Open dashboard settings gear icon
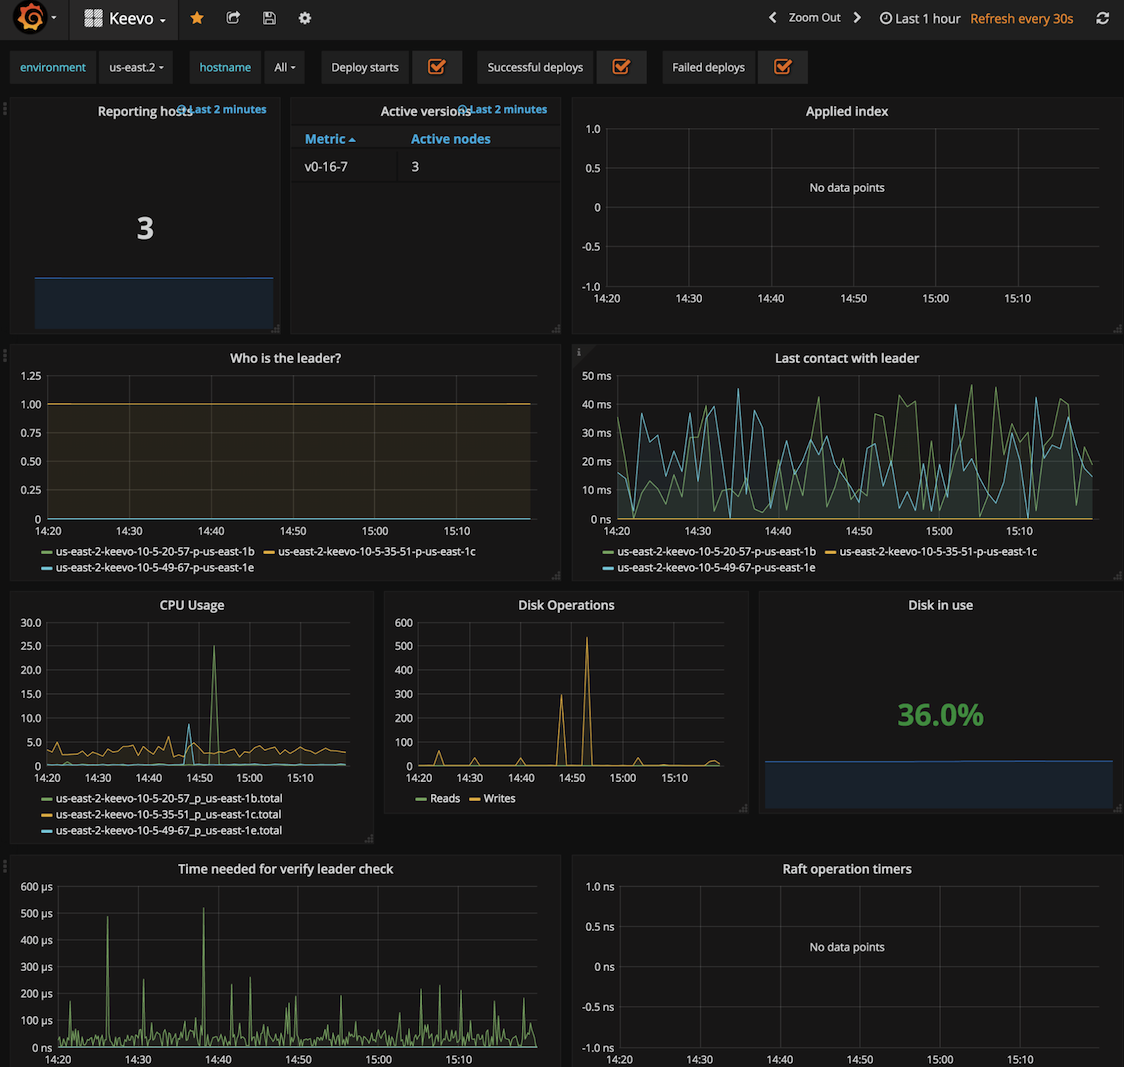 click(305, 18)
